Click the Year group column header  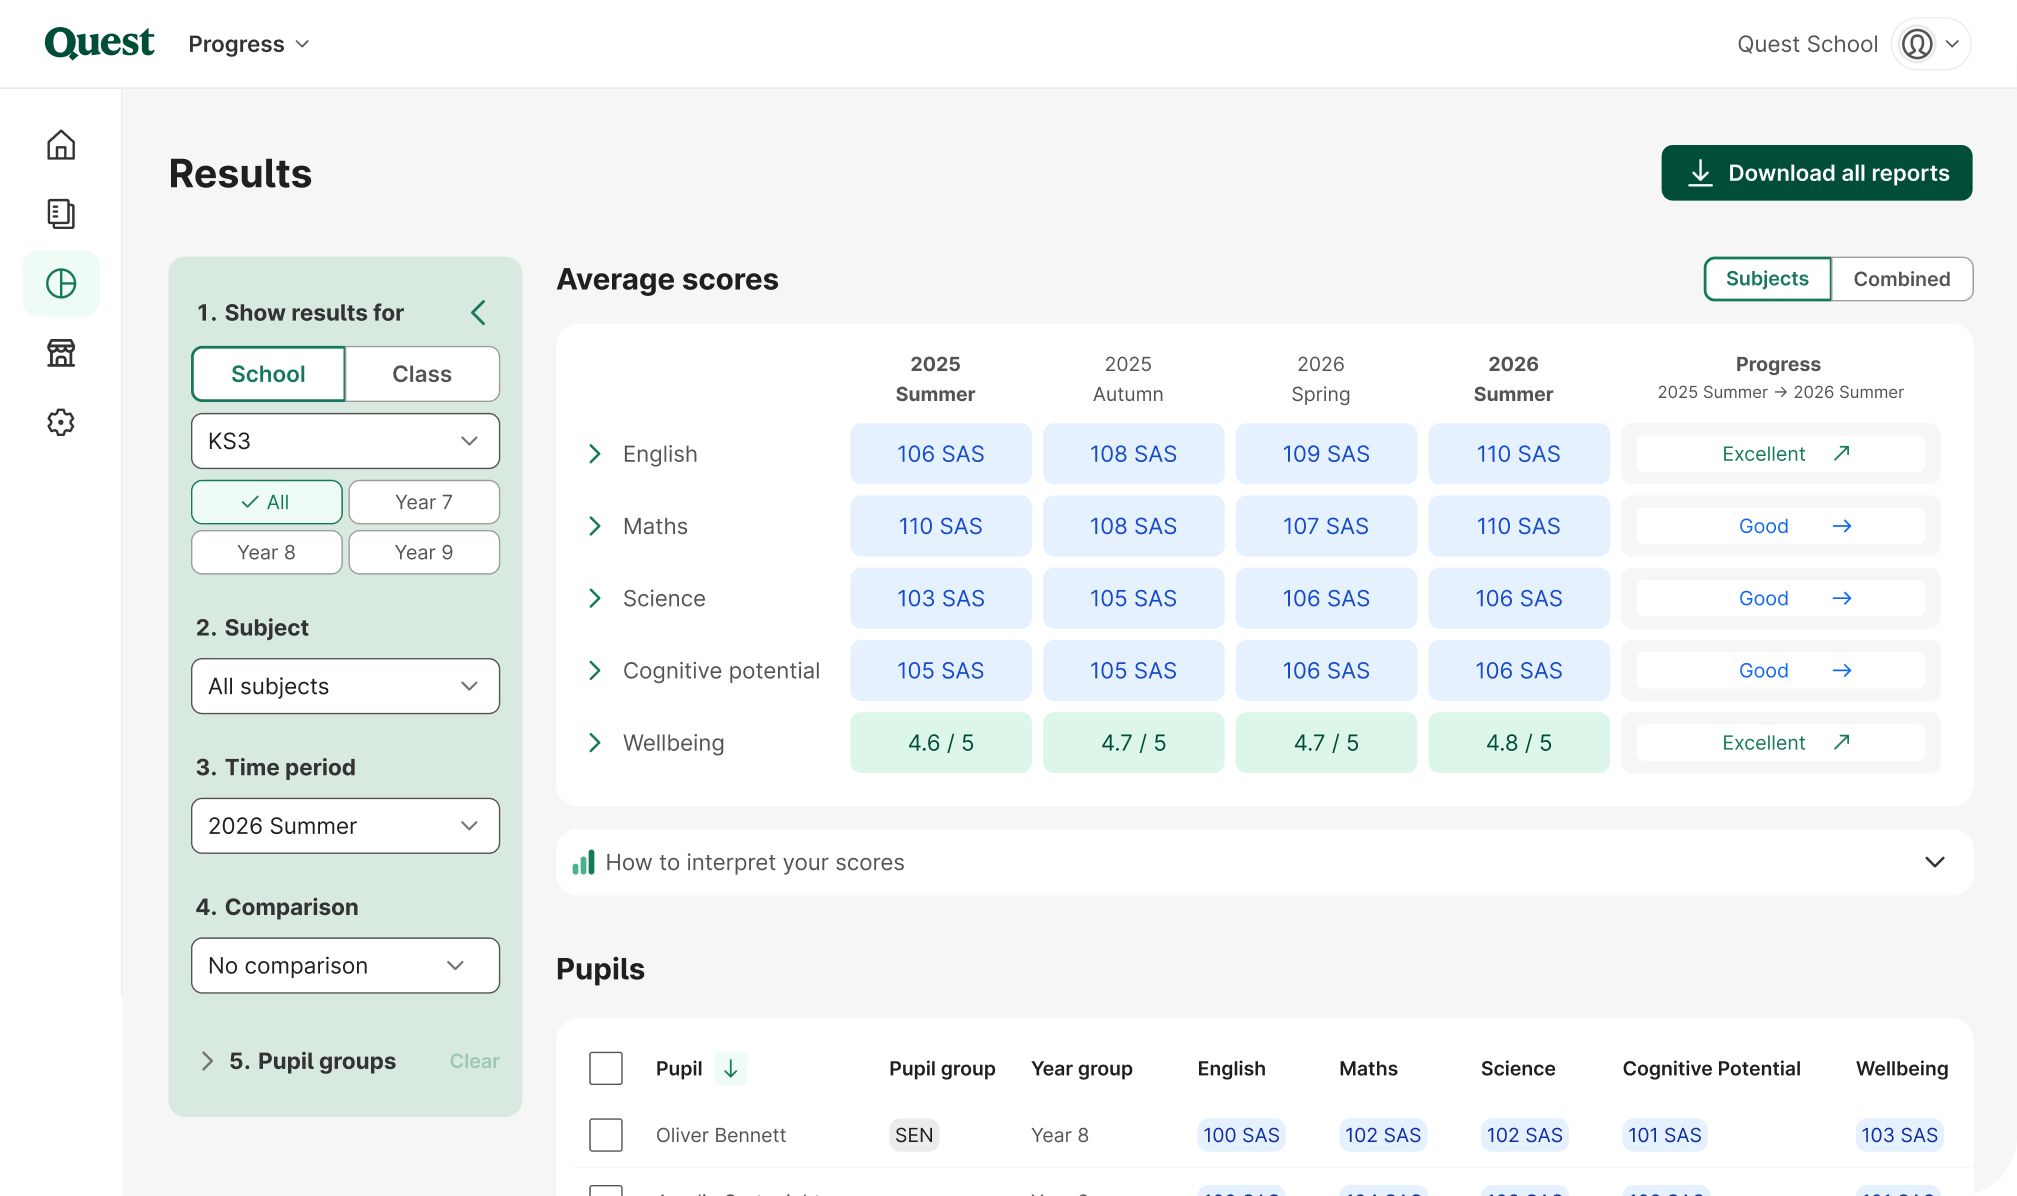(1082, 1068)
